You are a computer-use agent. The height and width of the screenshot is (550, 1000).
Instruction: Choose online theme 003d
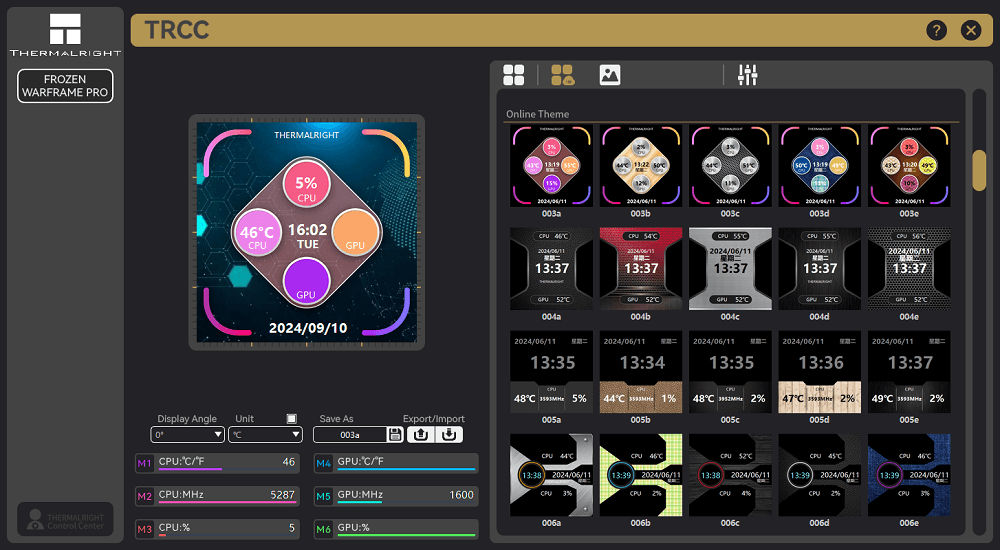[x=820, y=166]
